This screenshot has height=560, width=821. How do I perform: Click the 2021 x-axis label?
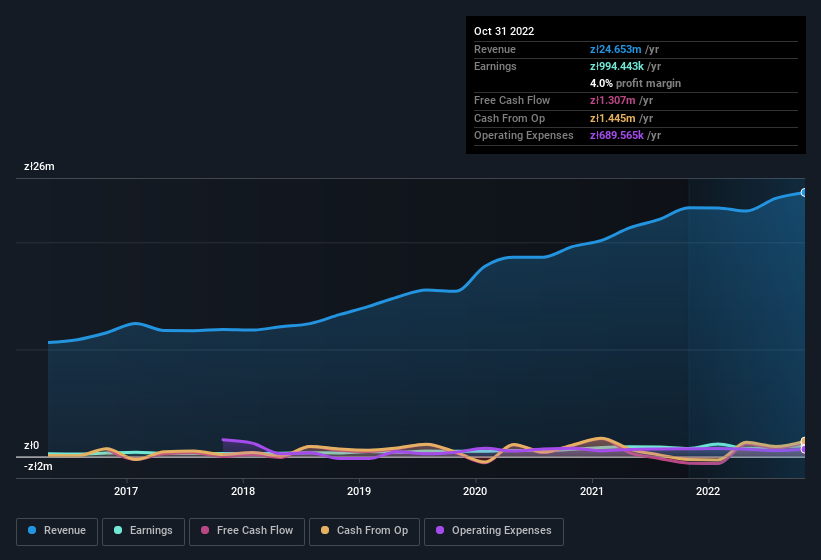pyautogui.click(x=592, y=491)
